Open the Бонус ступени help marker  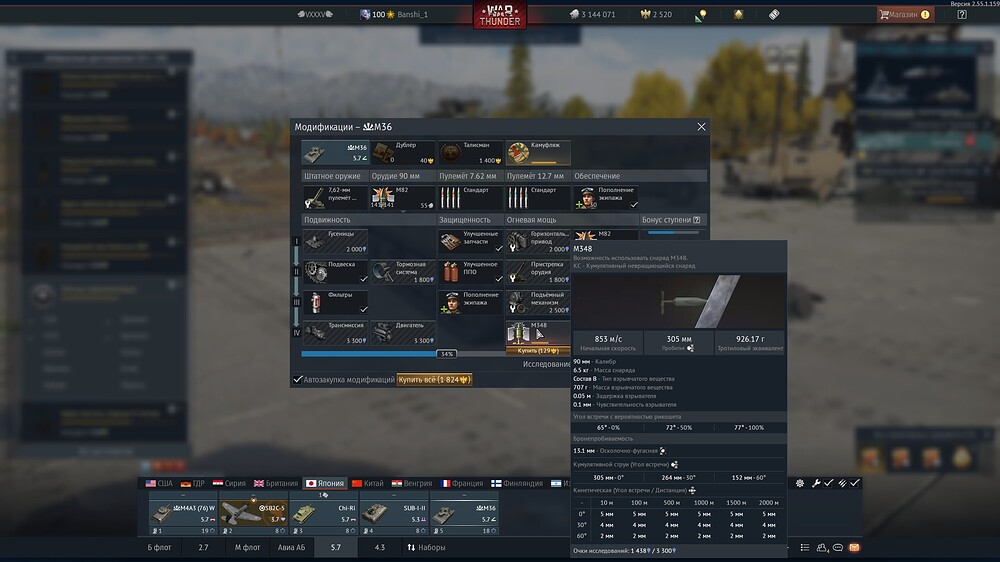[x=696, y=219]
